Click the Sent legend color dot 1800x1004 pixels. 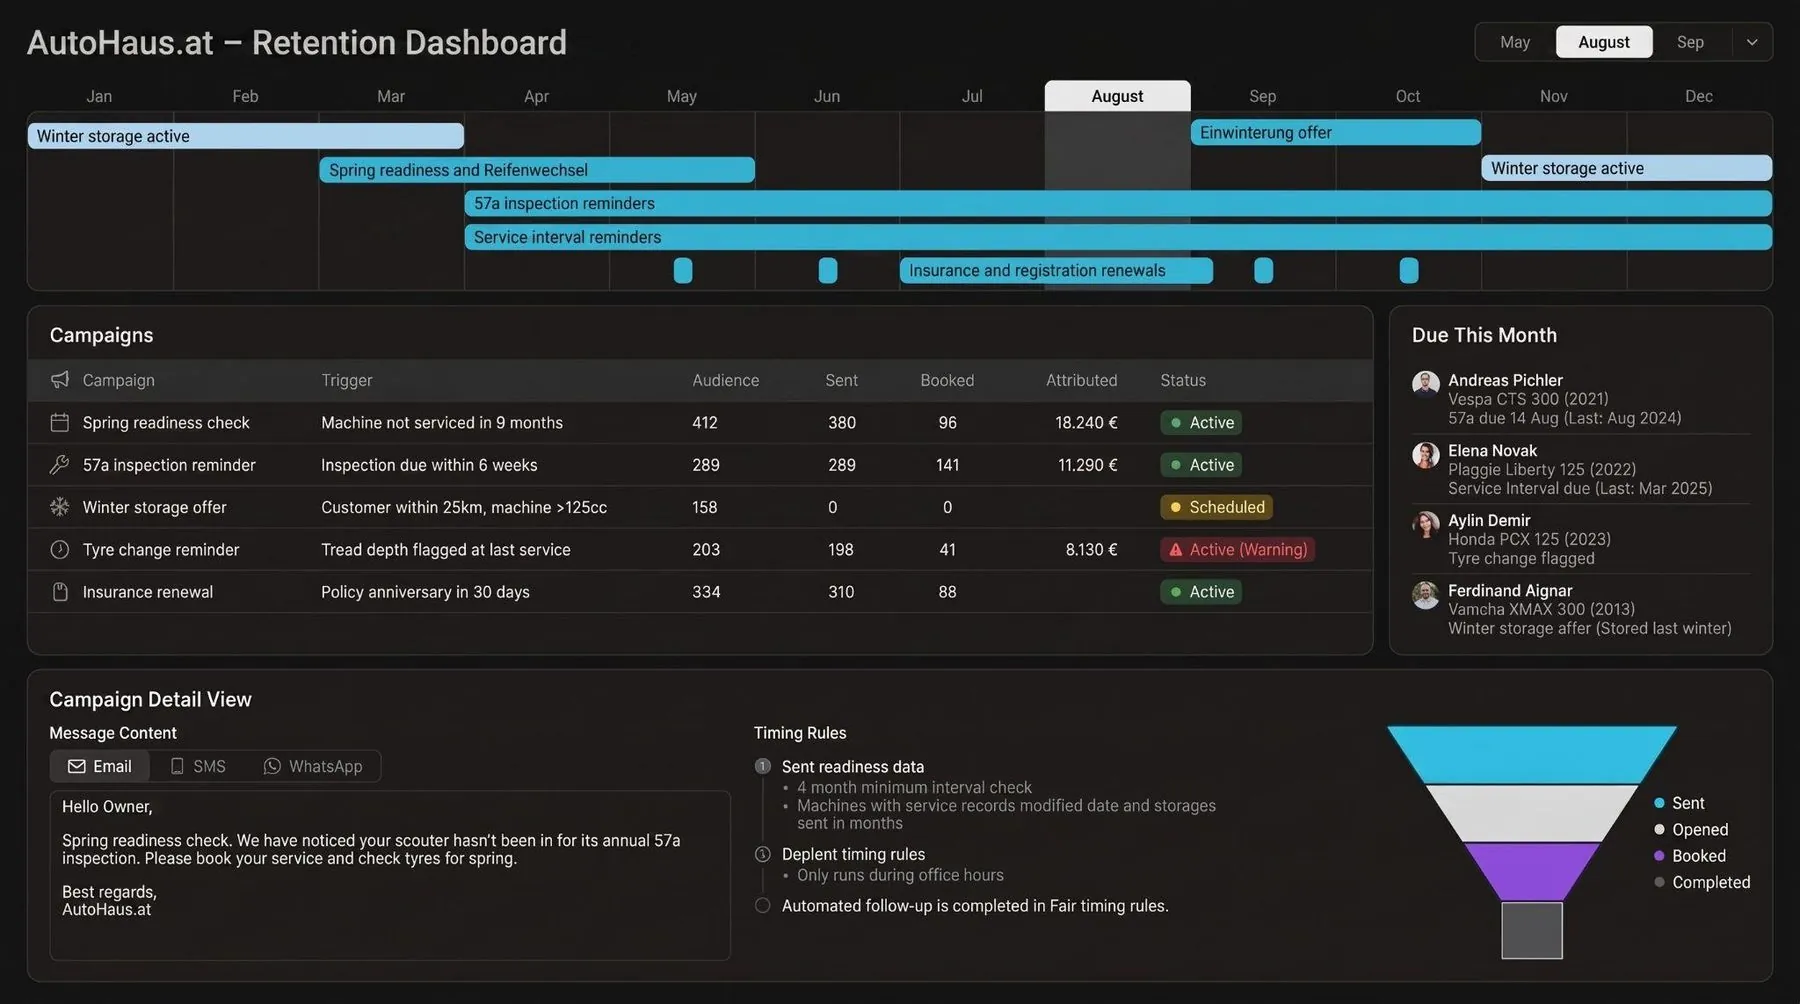[x=1659, y=803]
